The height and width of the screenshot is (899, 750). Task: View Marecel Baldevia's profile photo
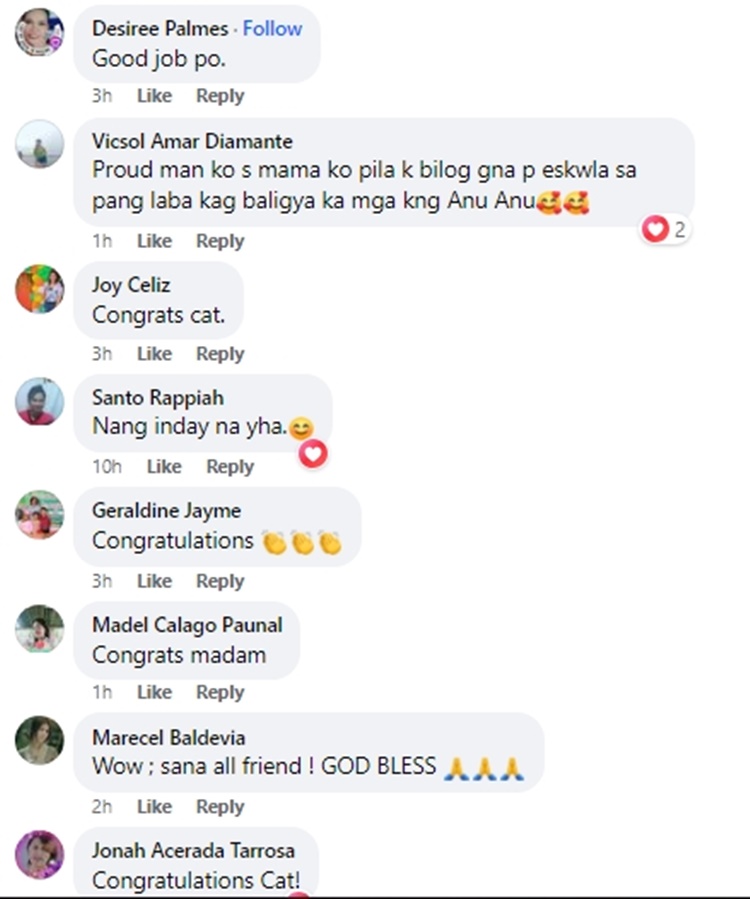pyautogui.click(x=39, y=740)
